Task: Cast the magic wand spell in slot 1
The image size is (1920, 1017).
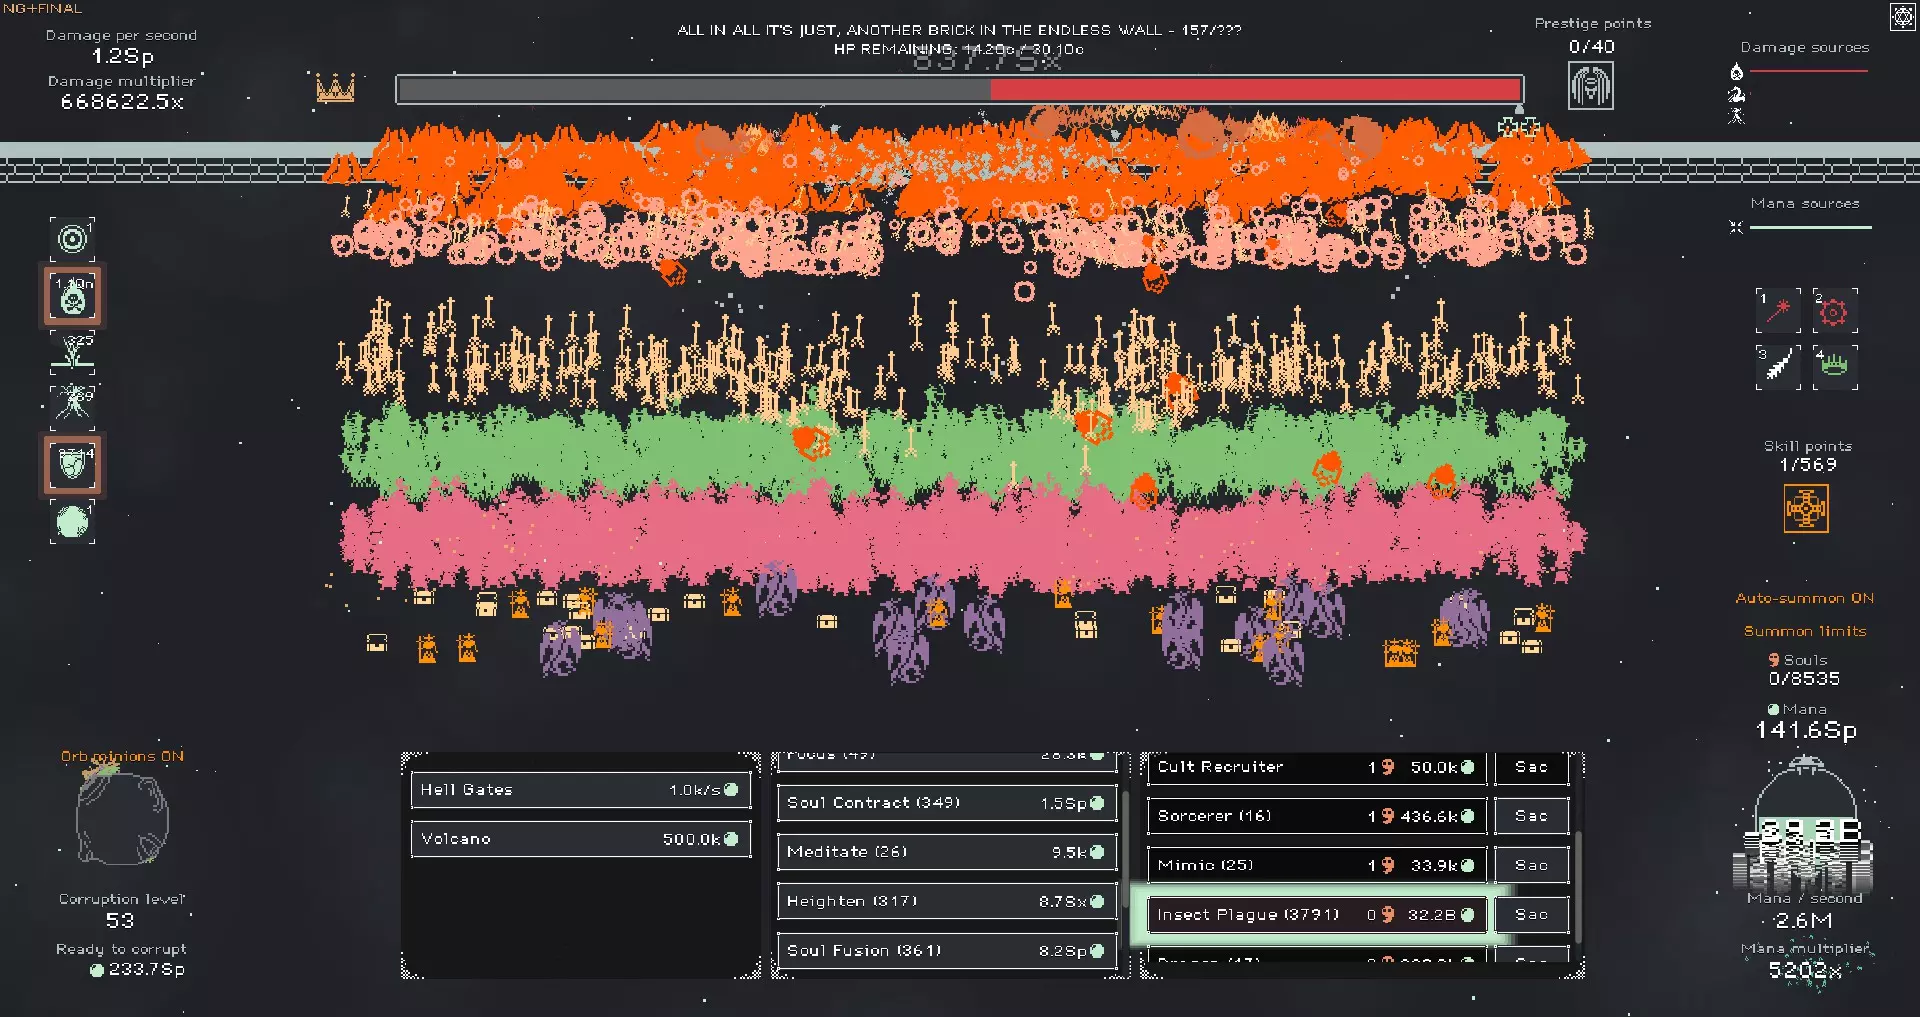Action: (1778, 311)
